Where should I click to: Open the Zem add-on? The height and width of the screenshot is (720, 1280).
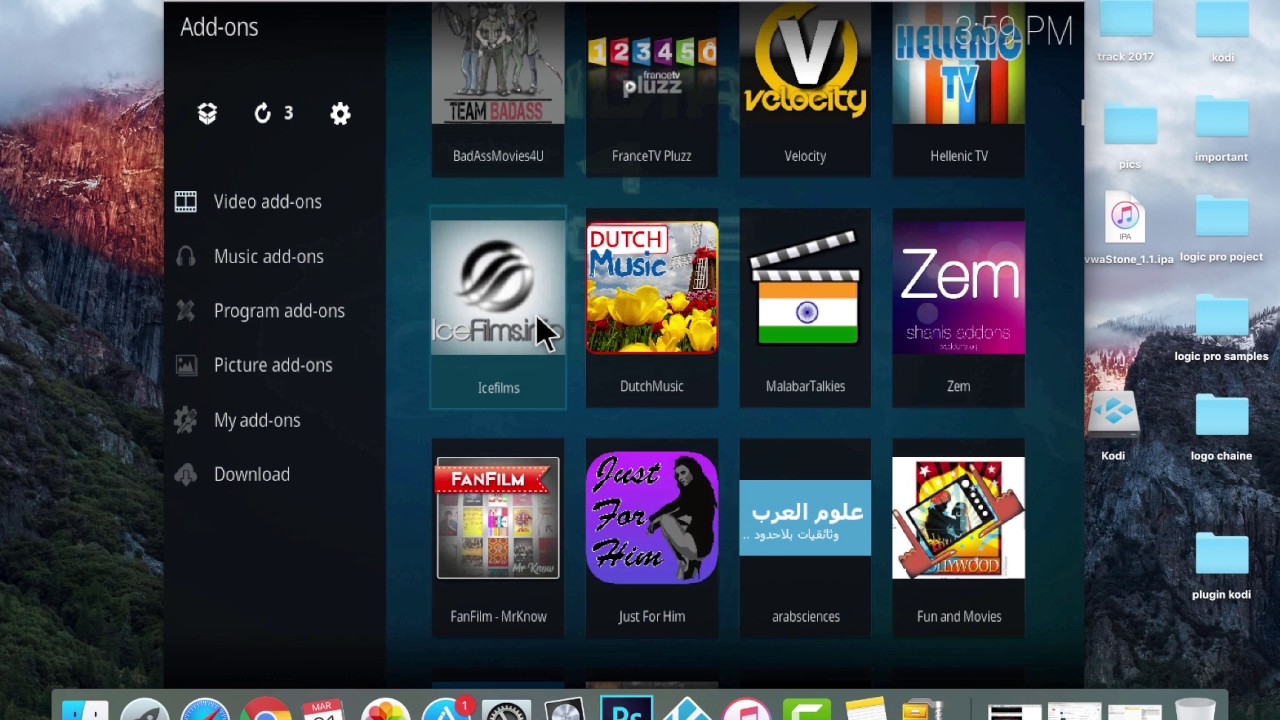click(958, 308)
